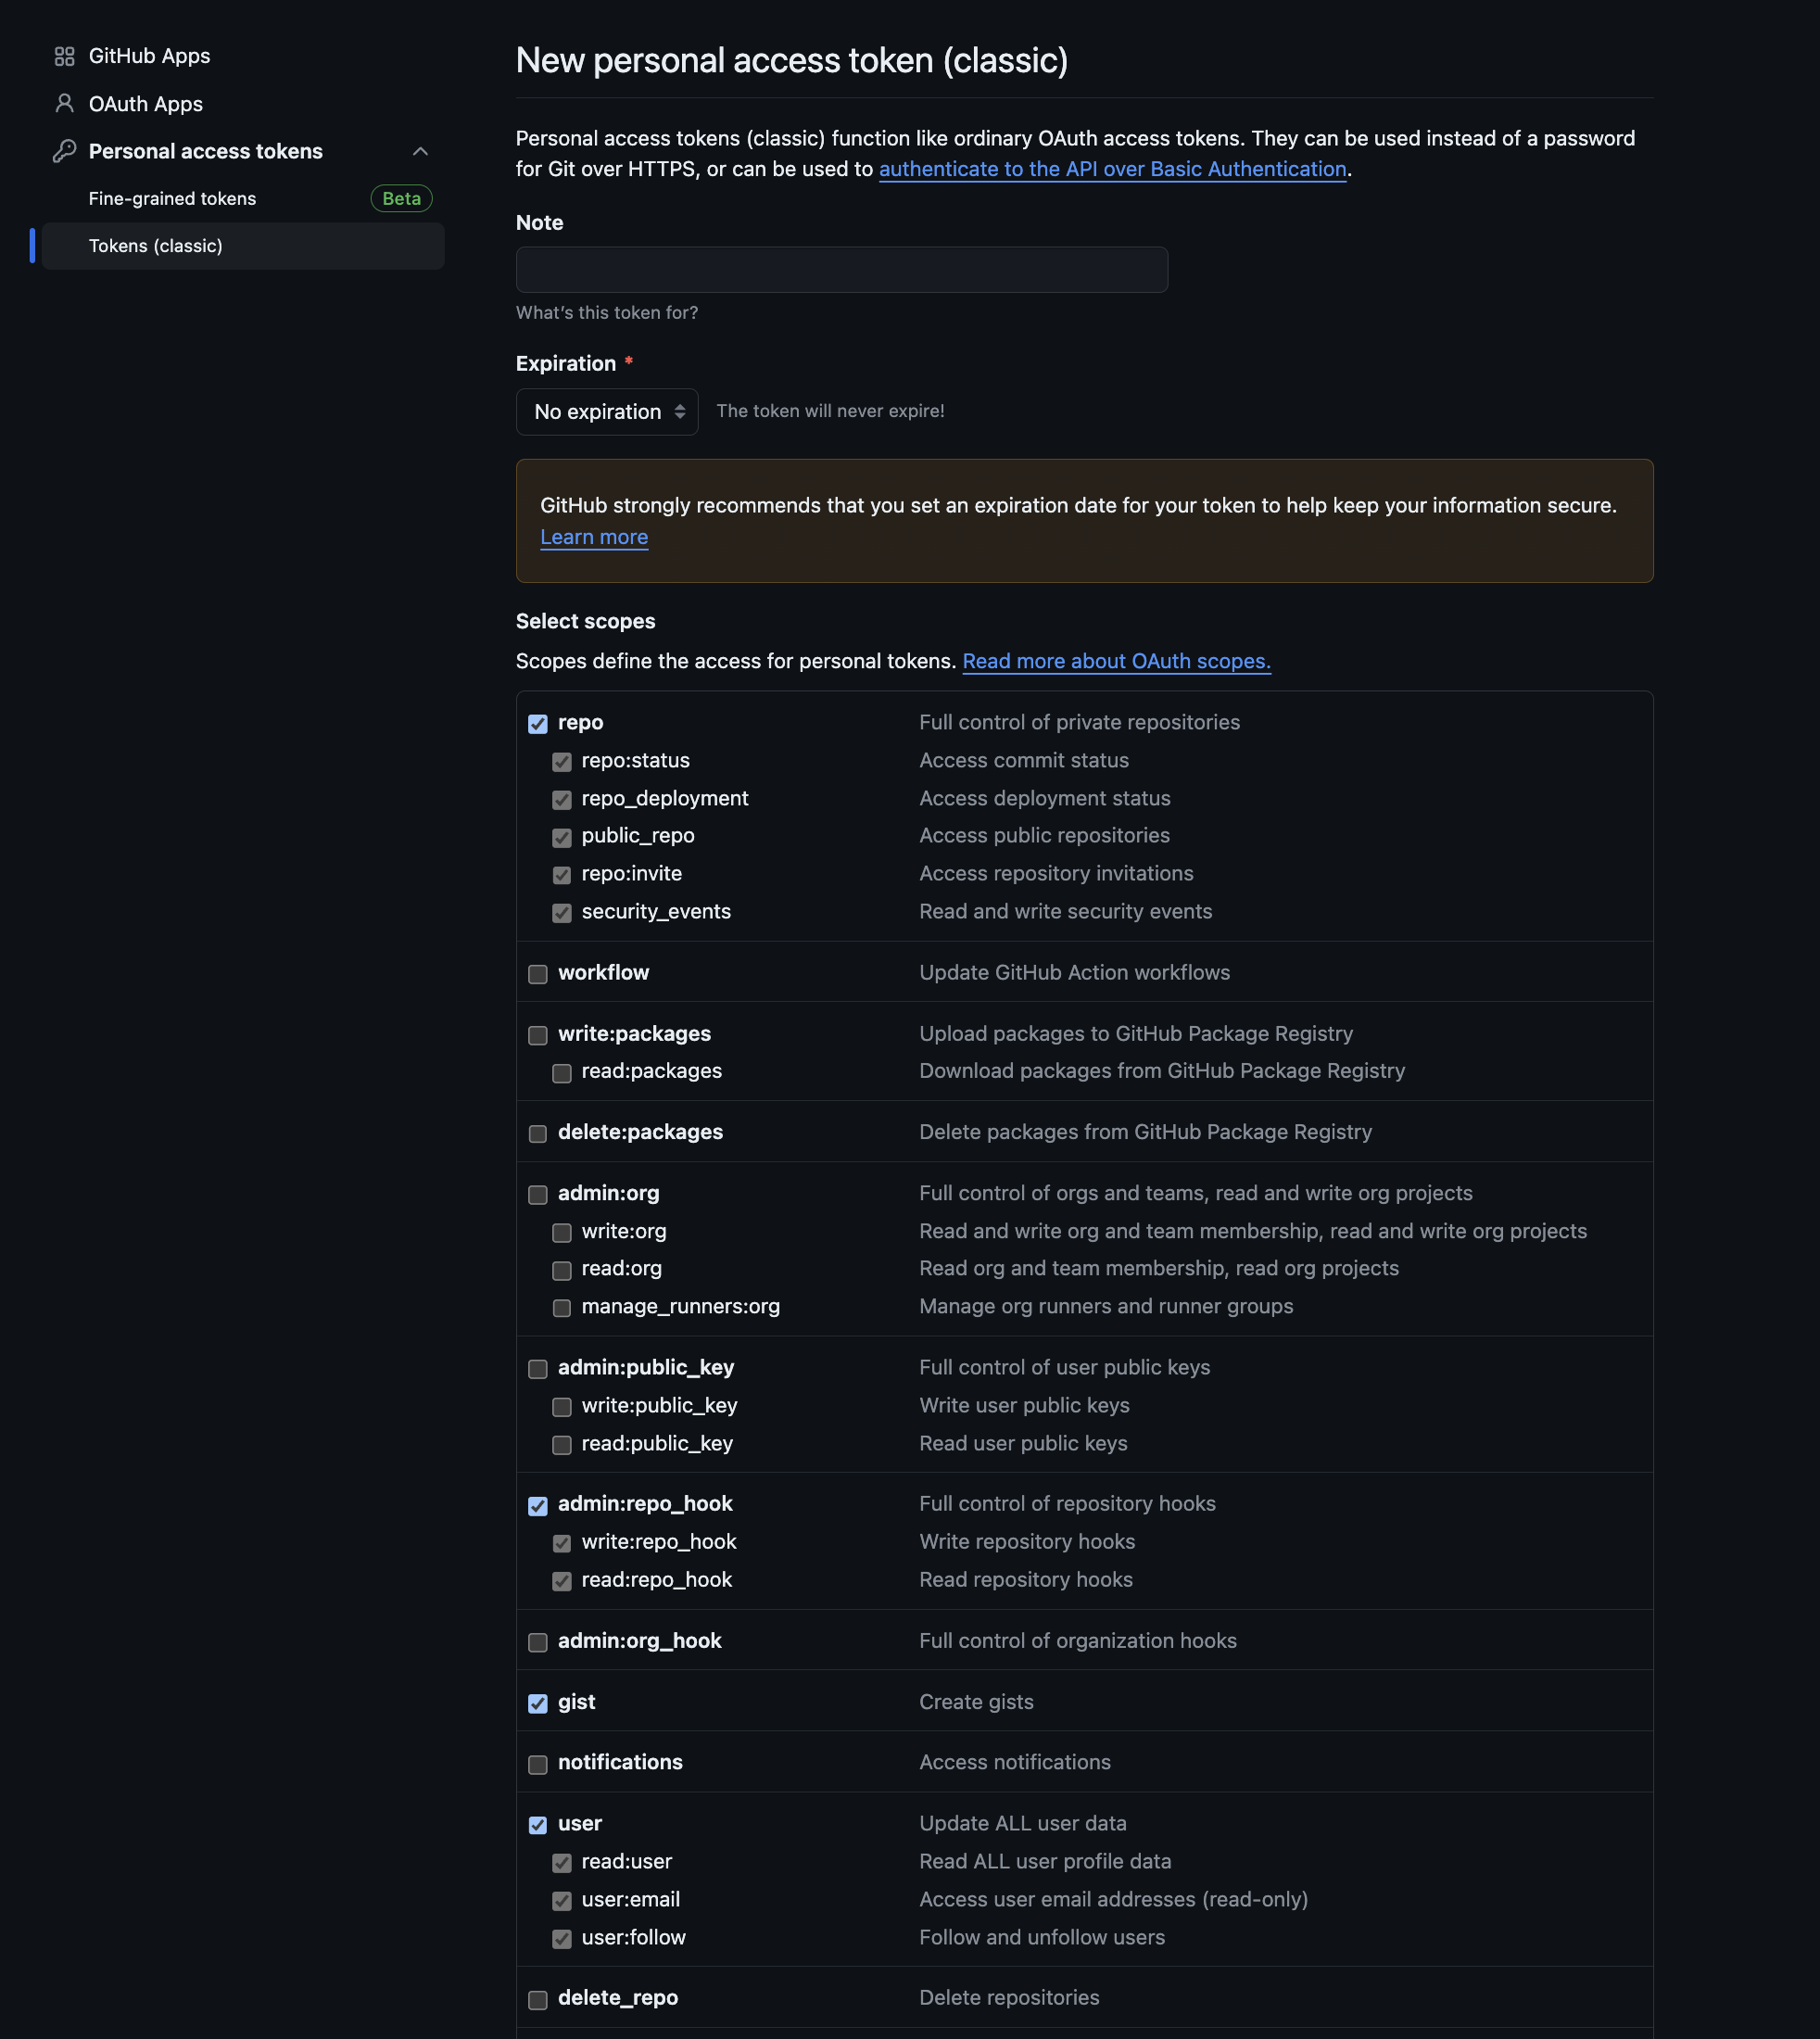
Task: Click the GitHub Apps grid icon
Action: tap(64, 56)
